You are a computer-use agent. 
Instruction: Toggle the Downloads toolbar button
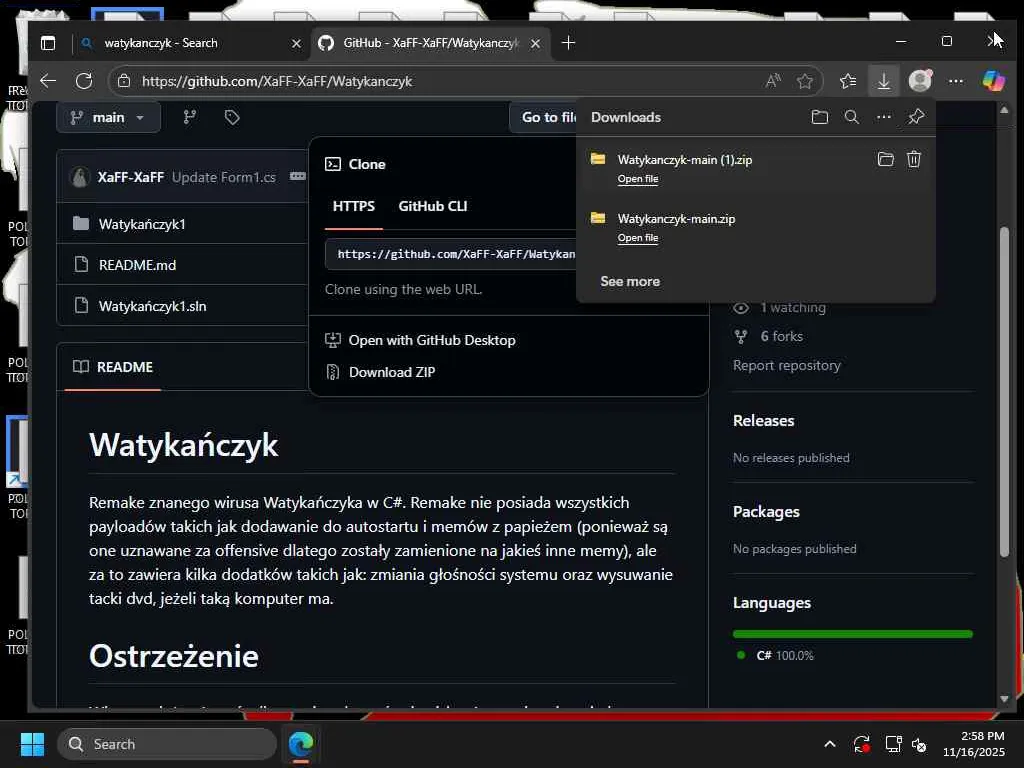coord(884,81)
